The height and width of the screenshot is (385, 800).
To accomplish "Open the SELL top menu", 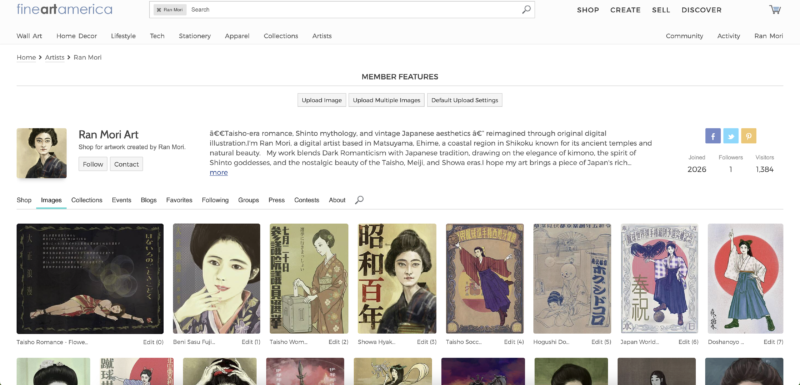I will (661, 10).
